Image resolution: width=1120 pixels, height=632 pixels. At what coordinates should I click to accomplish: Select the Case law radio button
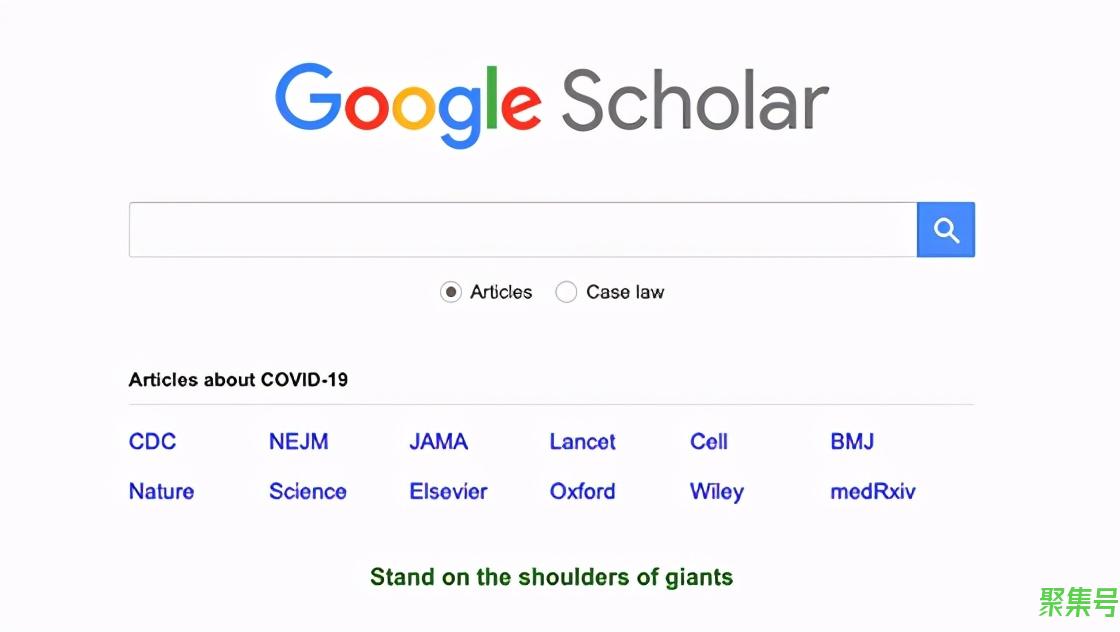pos(566,292)
